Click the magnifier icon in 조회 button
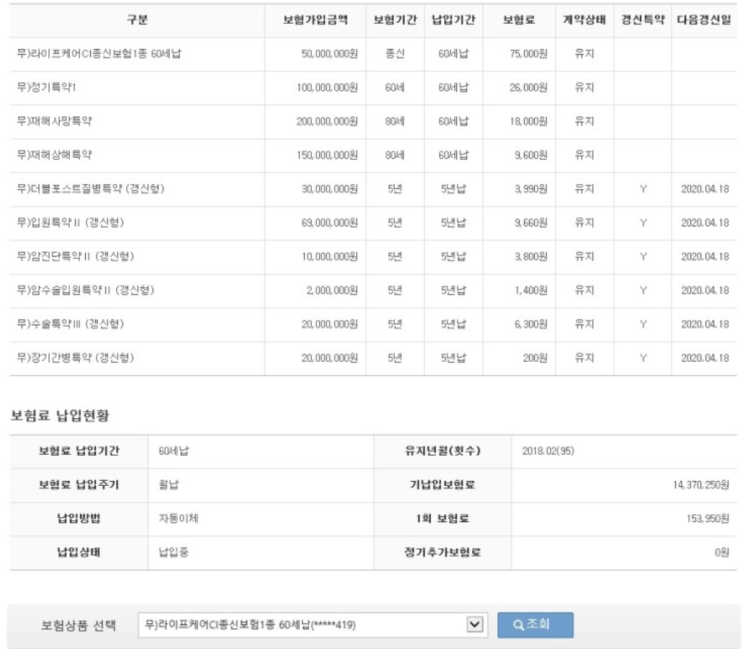 click(x=518, y=625)
